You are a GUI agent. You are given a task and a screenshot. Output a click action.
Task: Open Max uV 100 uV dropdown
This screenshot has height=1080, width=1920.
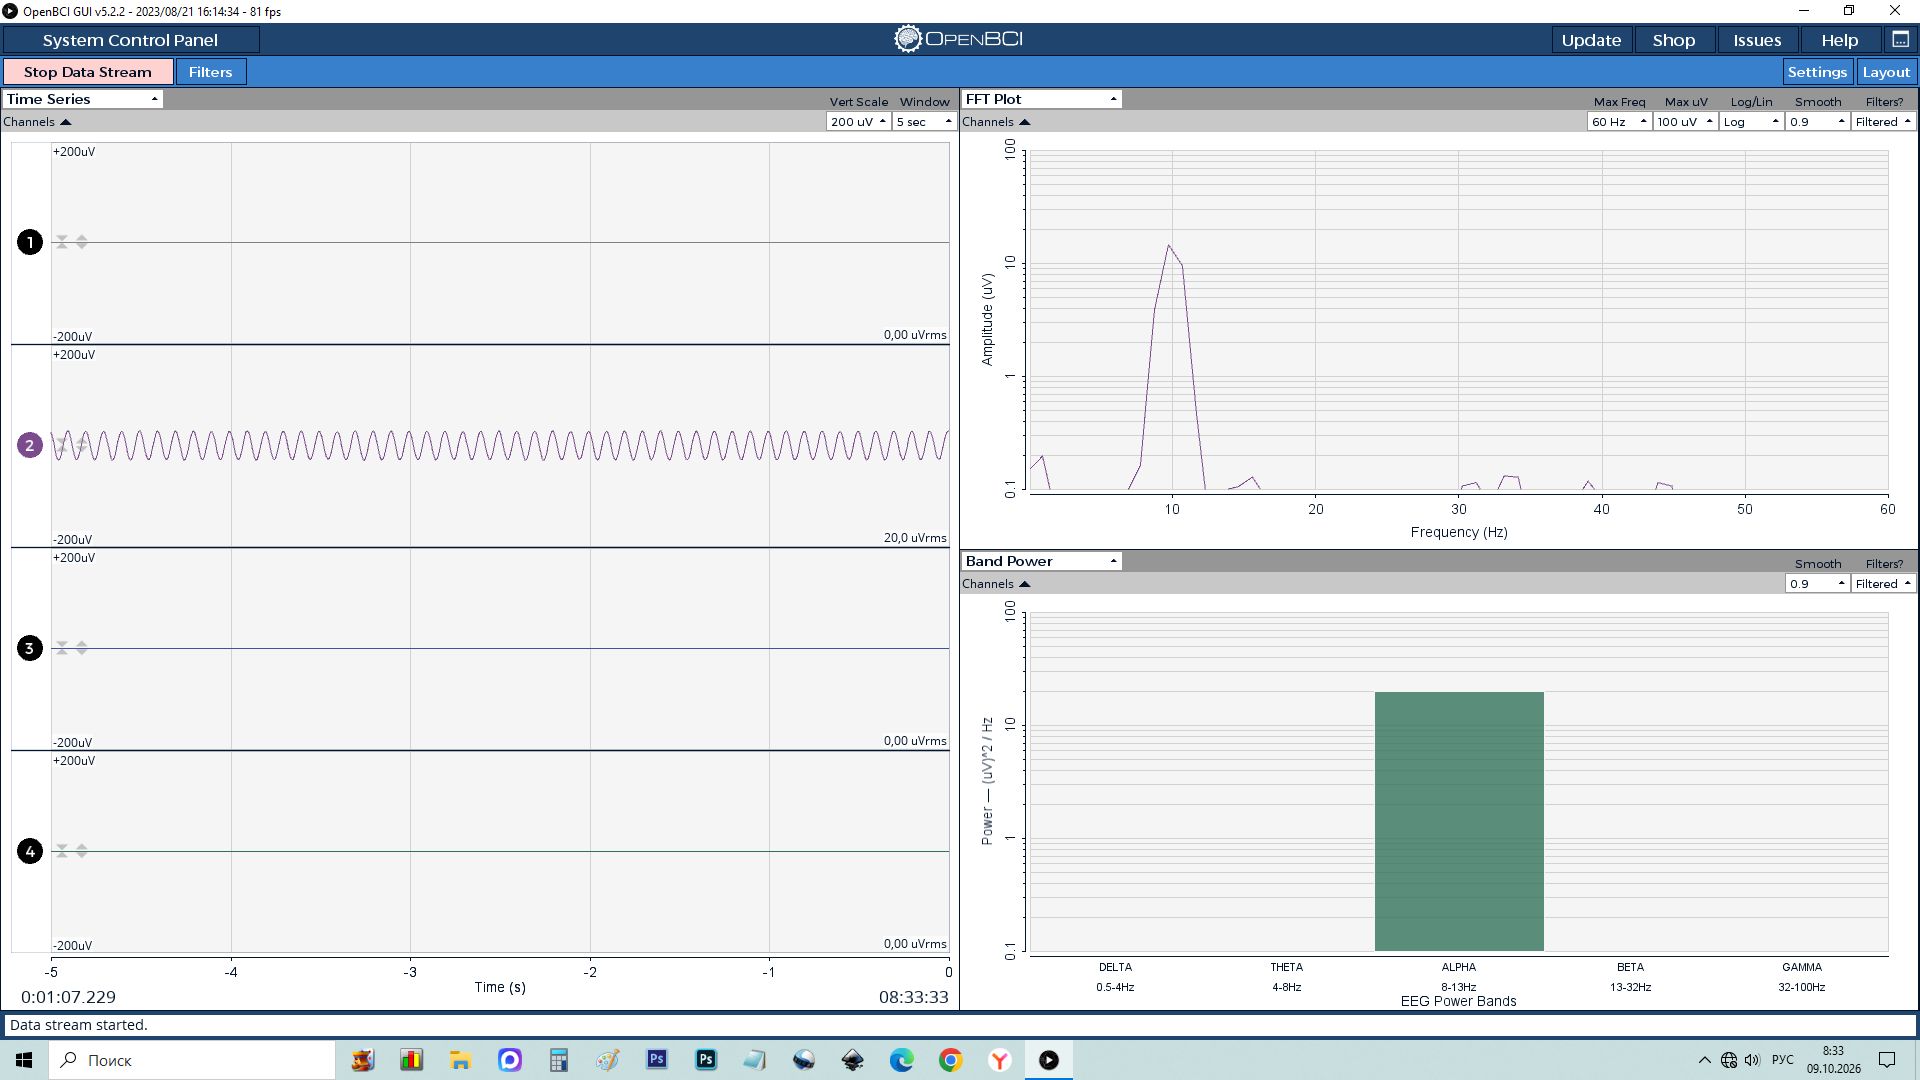(x=1685, y=121)
